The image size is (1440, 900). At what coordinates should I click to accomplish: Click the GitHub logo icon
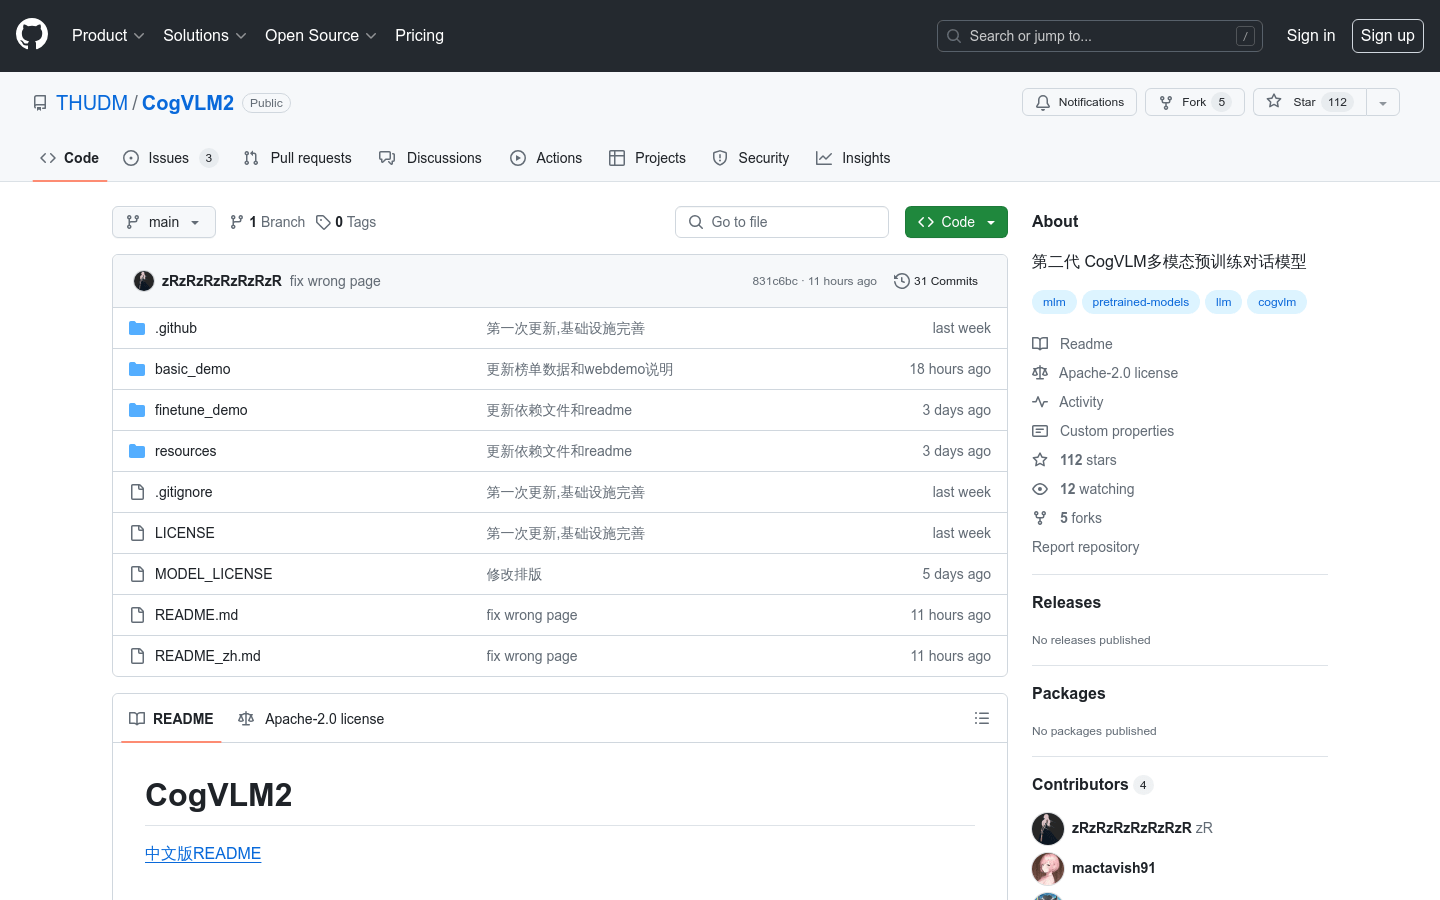32,35
